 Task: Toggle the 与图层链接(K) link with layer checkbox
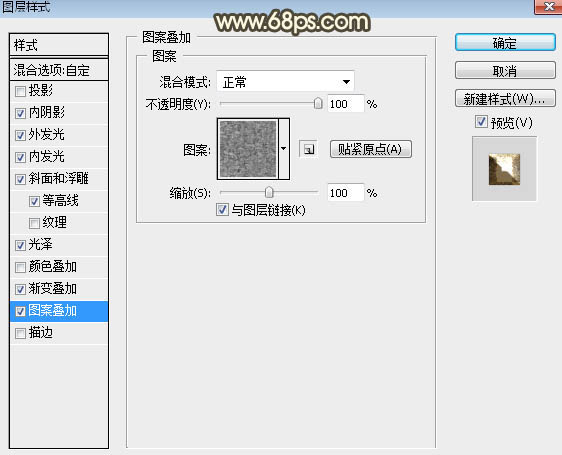222,209
